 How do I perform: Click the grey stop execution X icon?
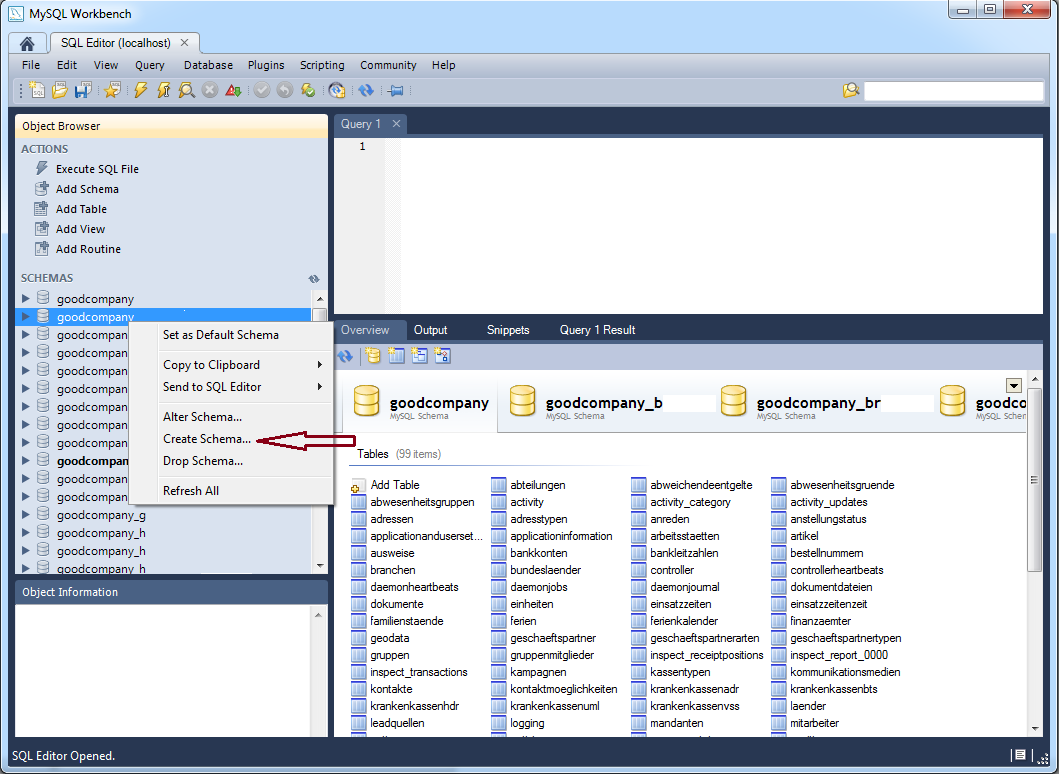click(210, 90)
